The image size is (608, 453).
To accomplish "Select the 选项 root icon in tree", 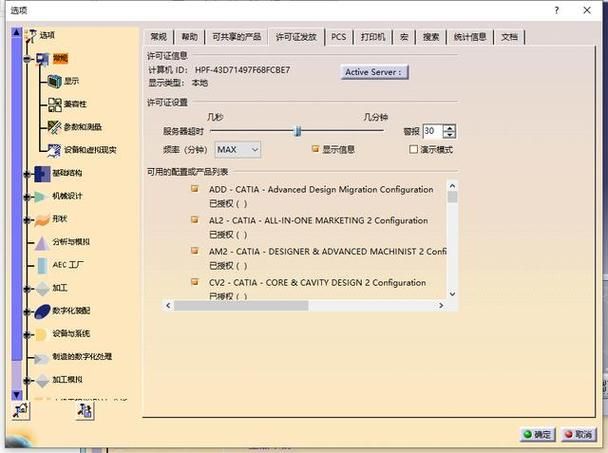I will click(31, 36).
